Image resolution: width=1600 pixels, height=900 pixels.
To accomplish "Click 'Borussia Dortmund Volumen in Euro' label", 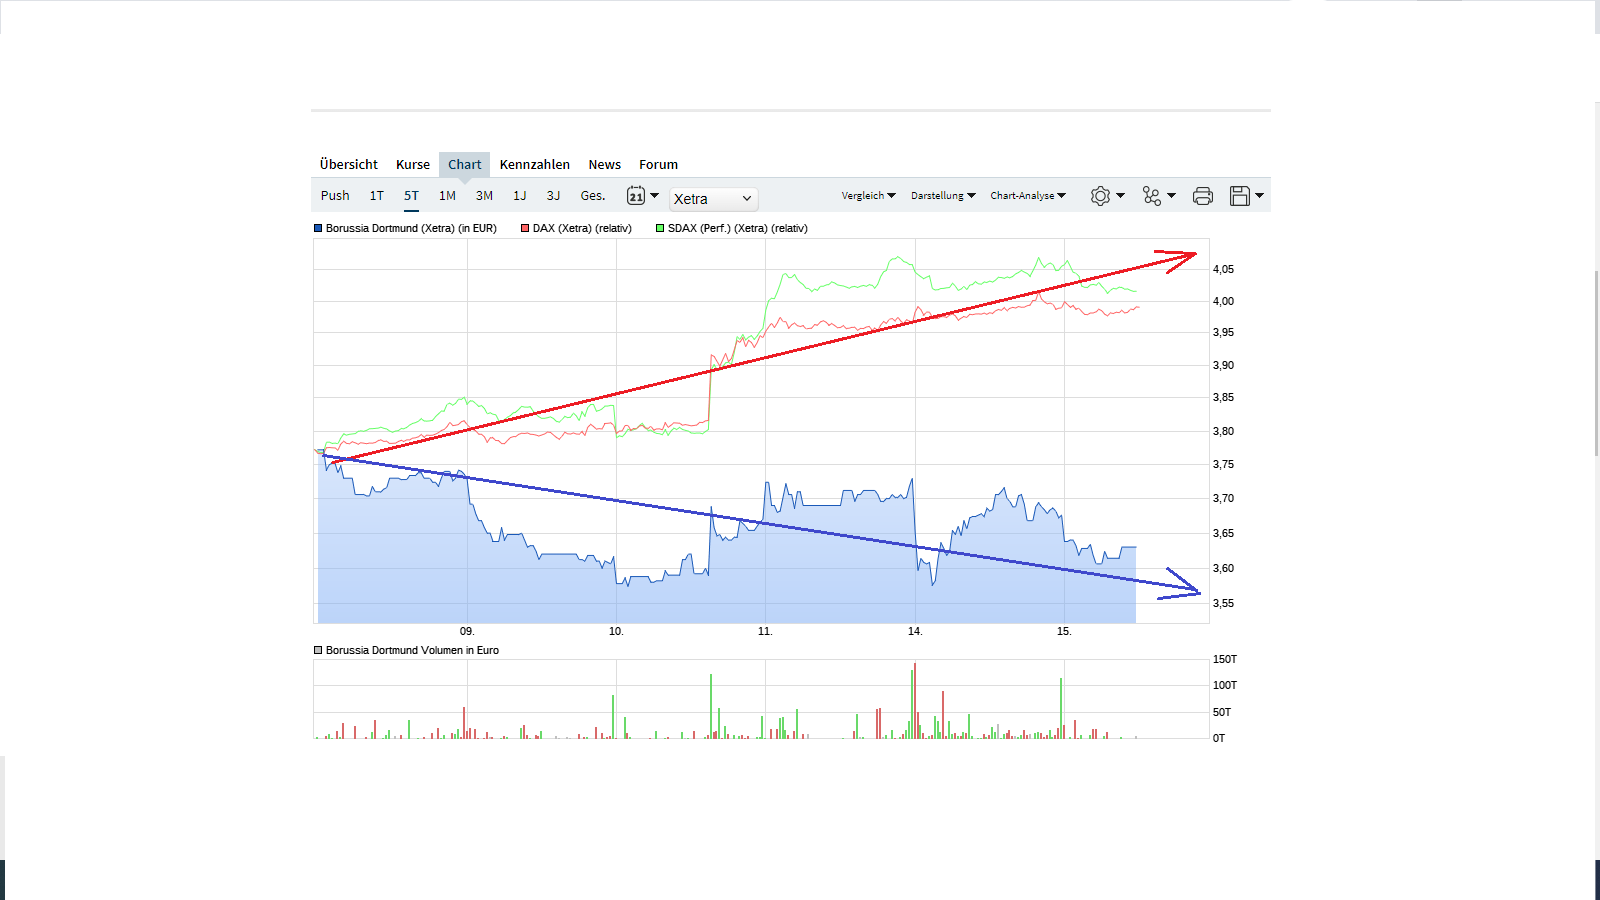I will pos(412,650).
